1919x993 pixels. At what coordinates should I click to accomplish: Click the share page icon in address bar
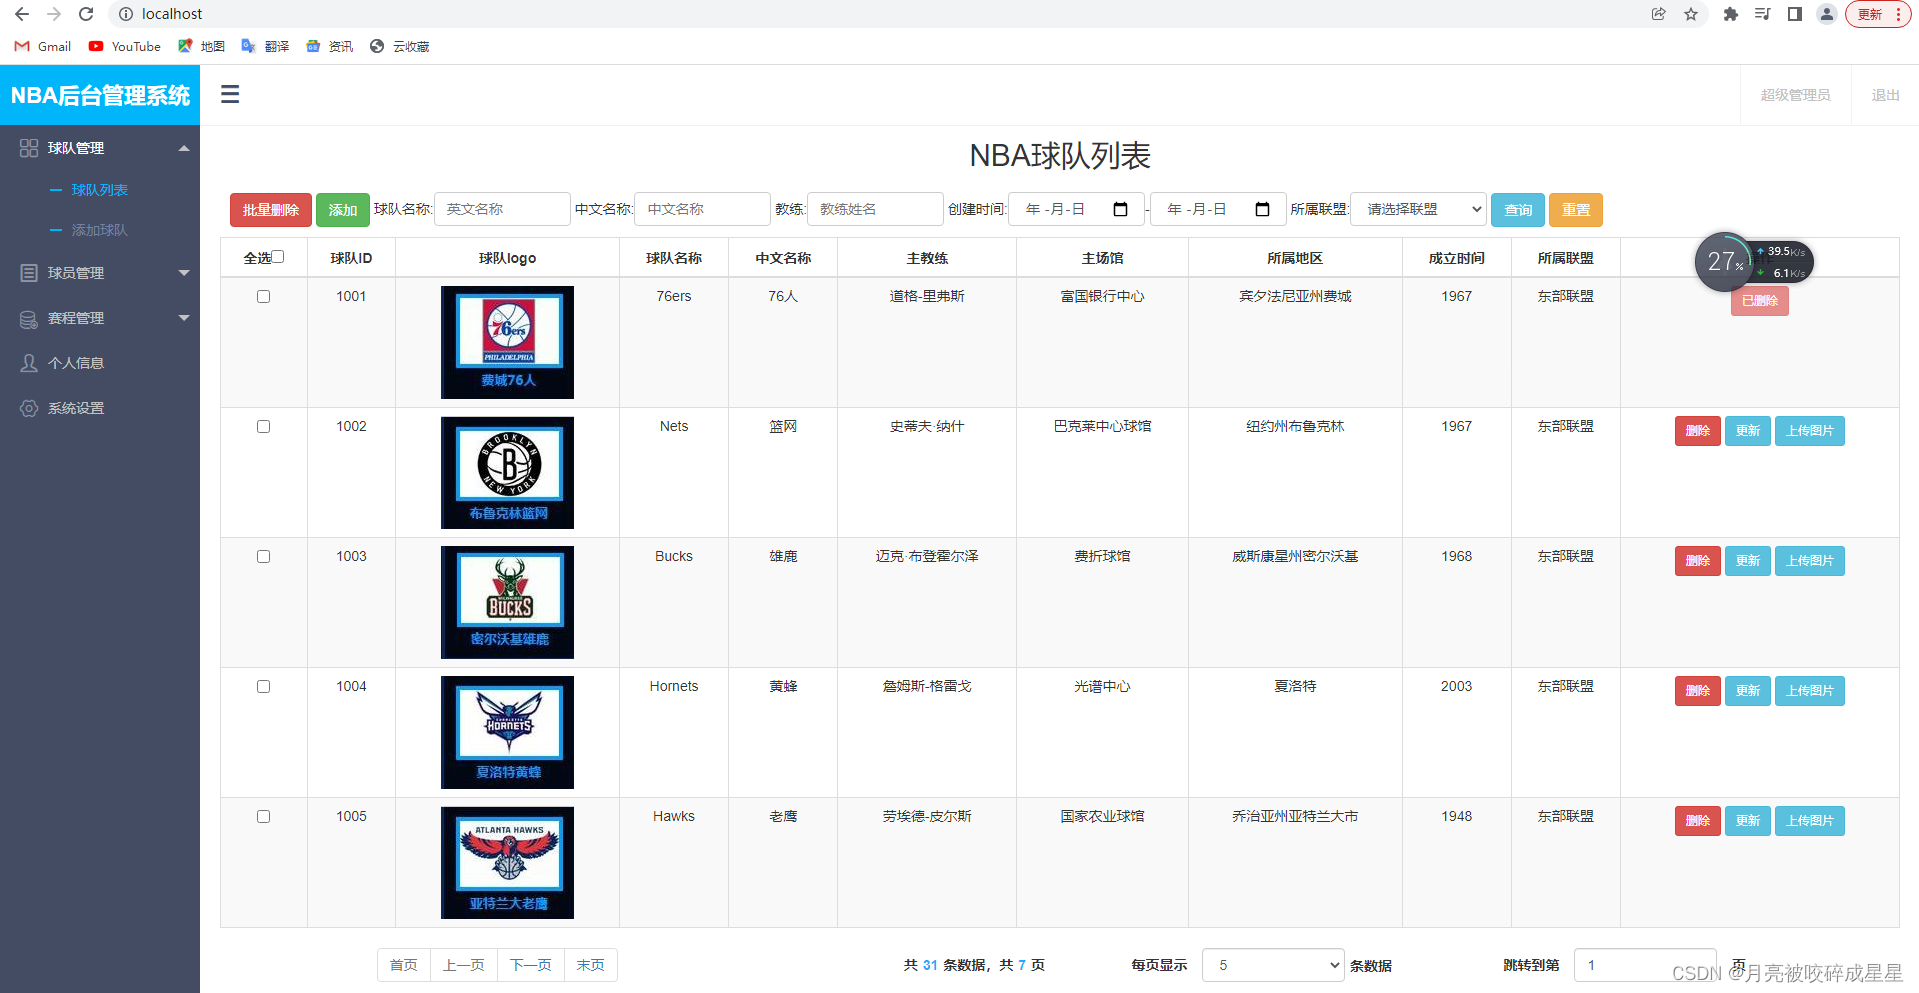pos(1659,14)
